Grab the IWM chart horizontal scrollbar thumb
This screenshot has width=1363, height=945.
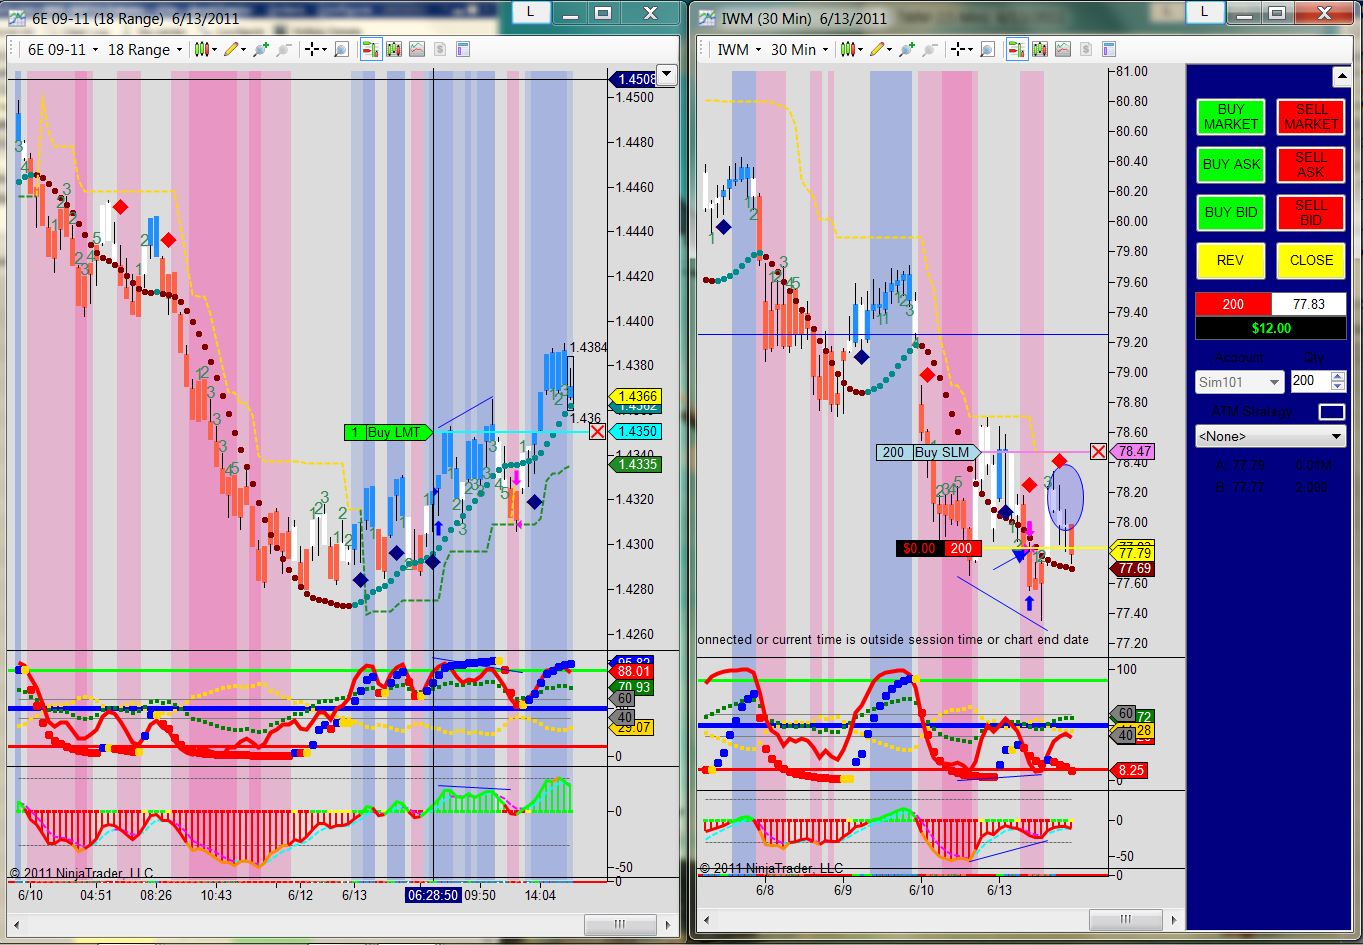pyautogui.click(x=1125, y=919)
